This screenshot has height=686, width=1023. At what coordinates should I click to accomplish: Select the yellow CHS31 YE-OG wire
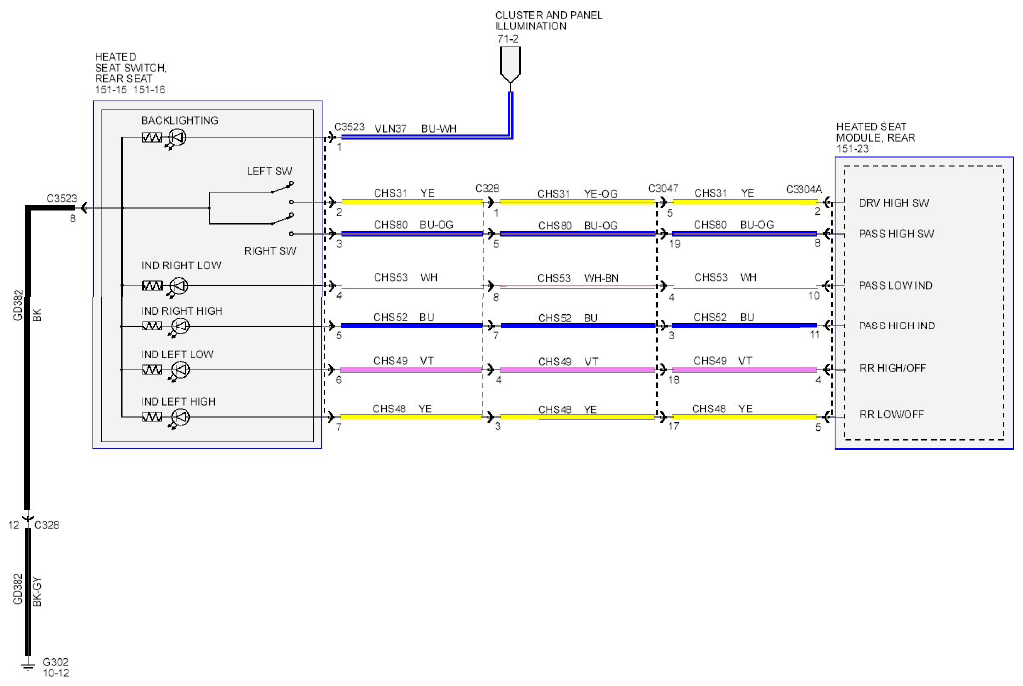(x=577, y=202)
